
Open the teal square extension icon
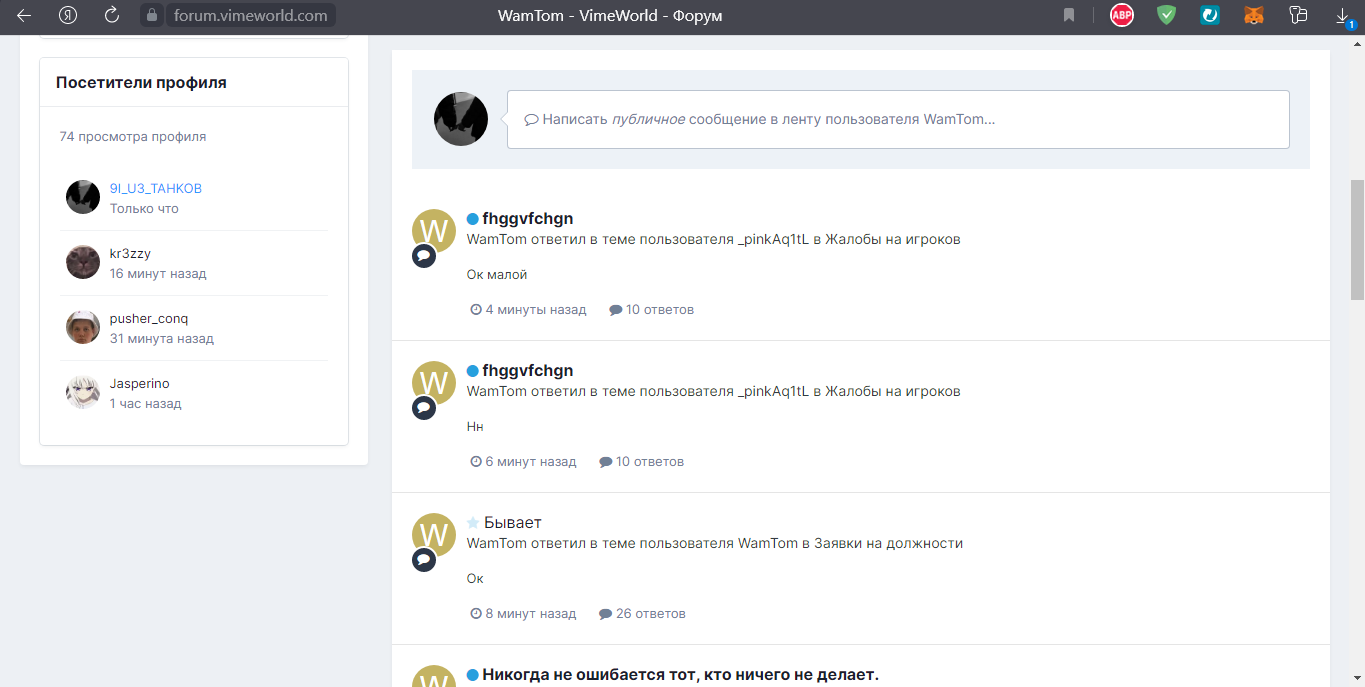click(x=1210, y=15)
